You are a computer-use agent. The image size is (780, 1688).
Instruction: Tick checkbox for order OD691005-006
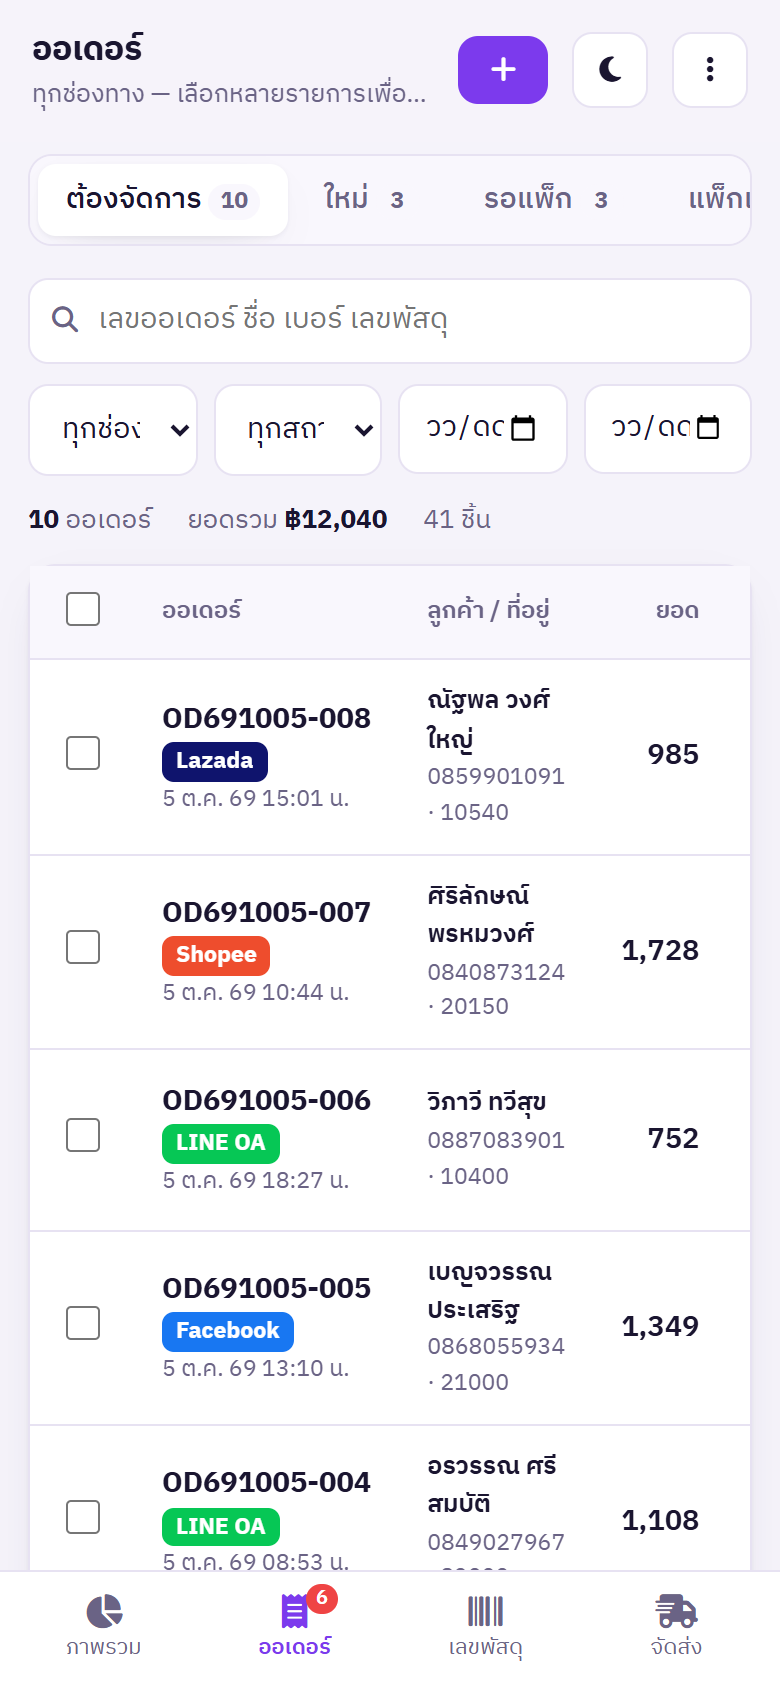tap(83, 1135)
